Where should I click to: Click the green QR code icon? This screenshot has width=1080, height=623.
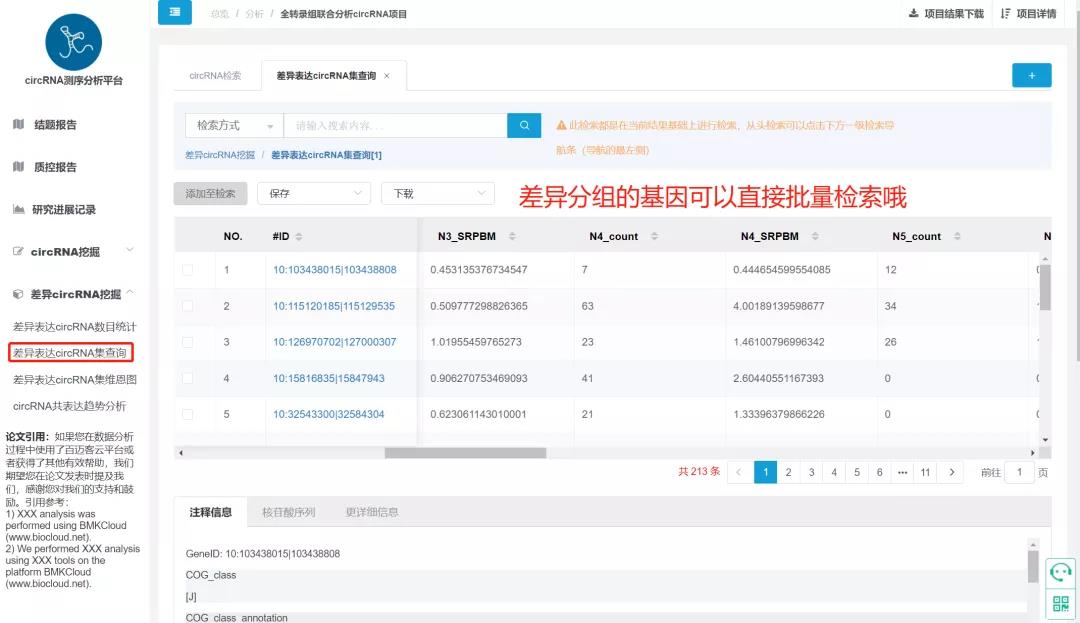pyautogui.click(x=1060, y=603)
